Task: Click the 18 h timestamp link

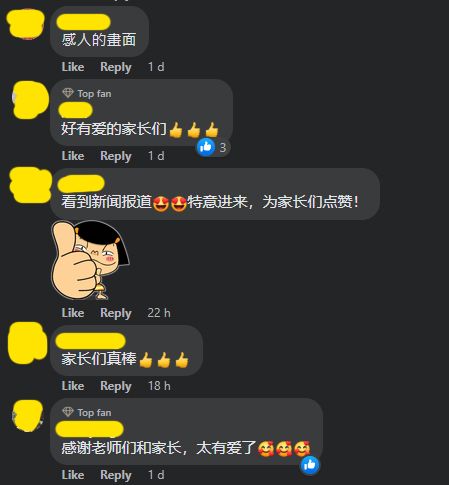Action: click(x=159, y=386)
